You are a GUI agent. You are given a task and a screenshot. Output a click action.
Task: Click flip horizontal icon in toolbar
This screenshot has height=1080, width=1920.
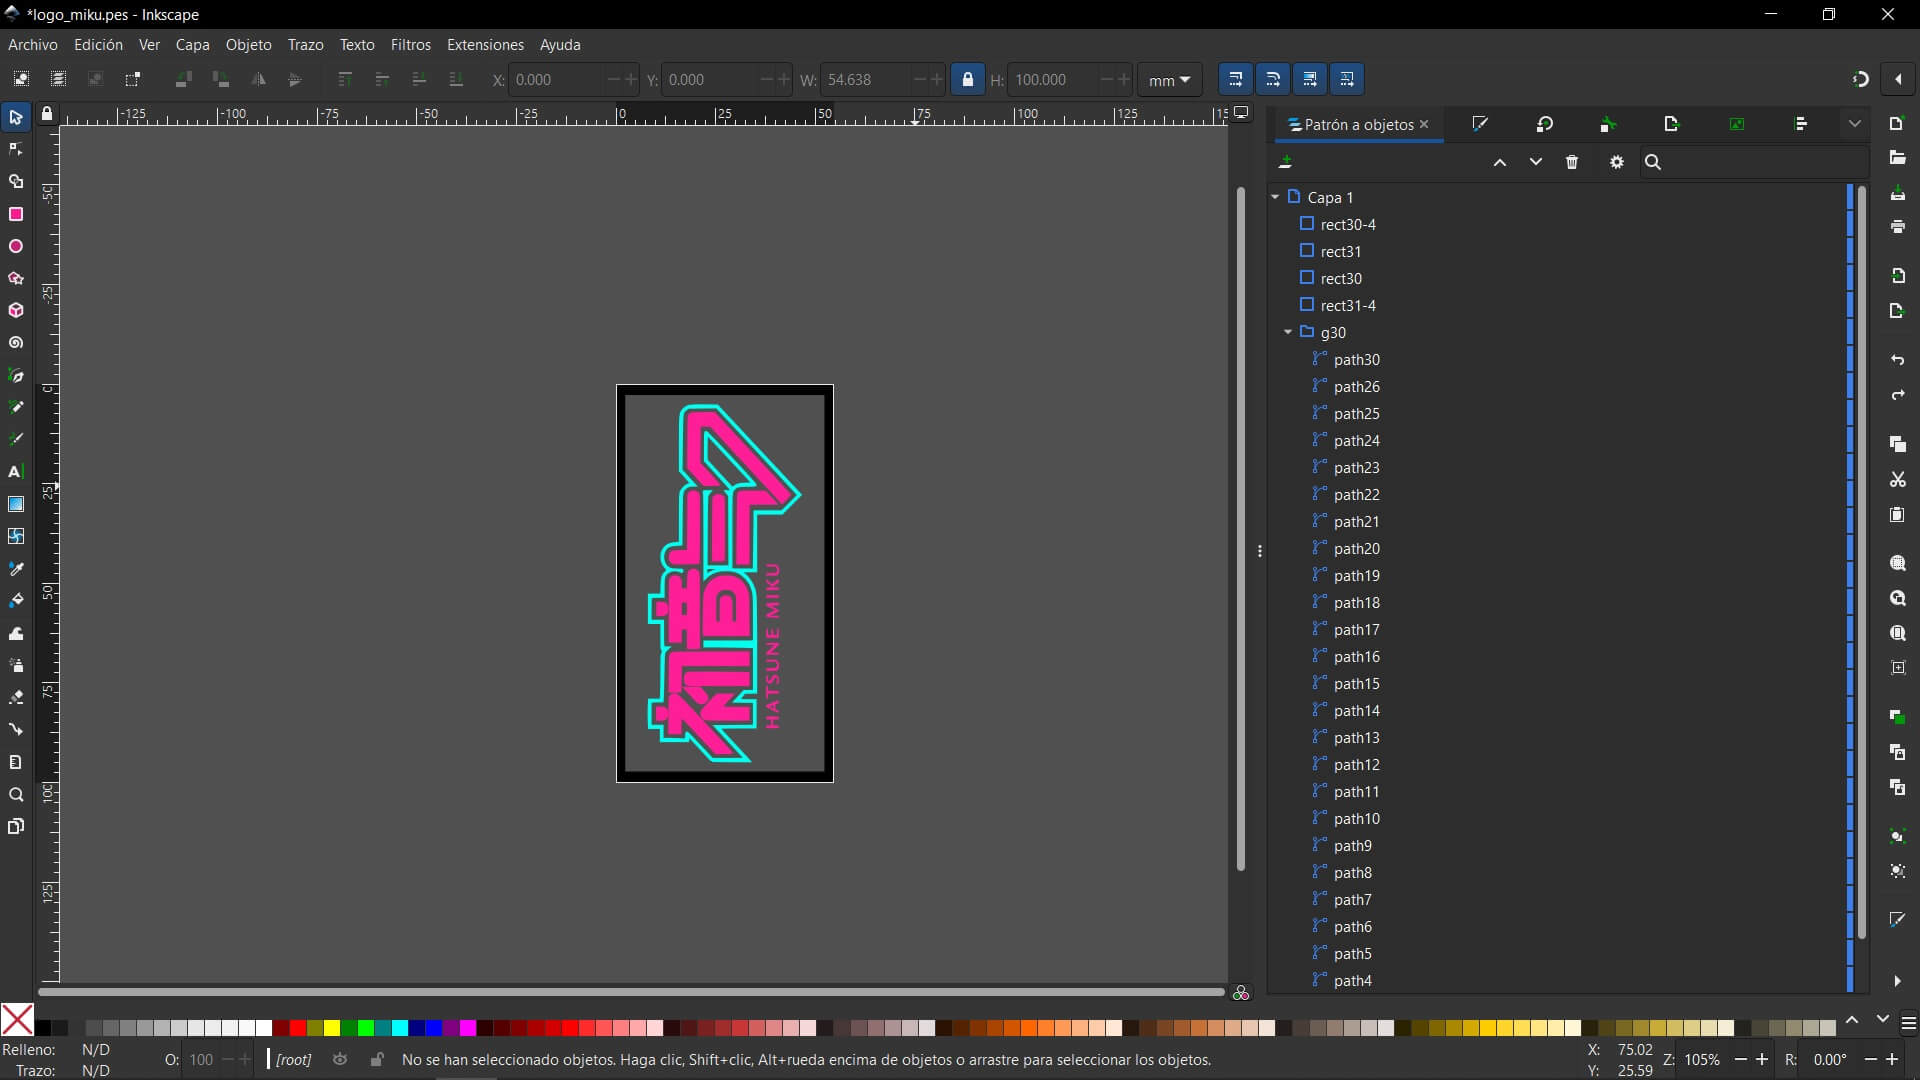tap(259, 79)
